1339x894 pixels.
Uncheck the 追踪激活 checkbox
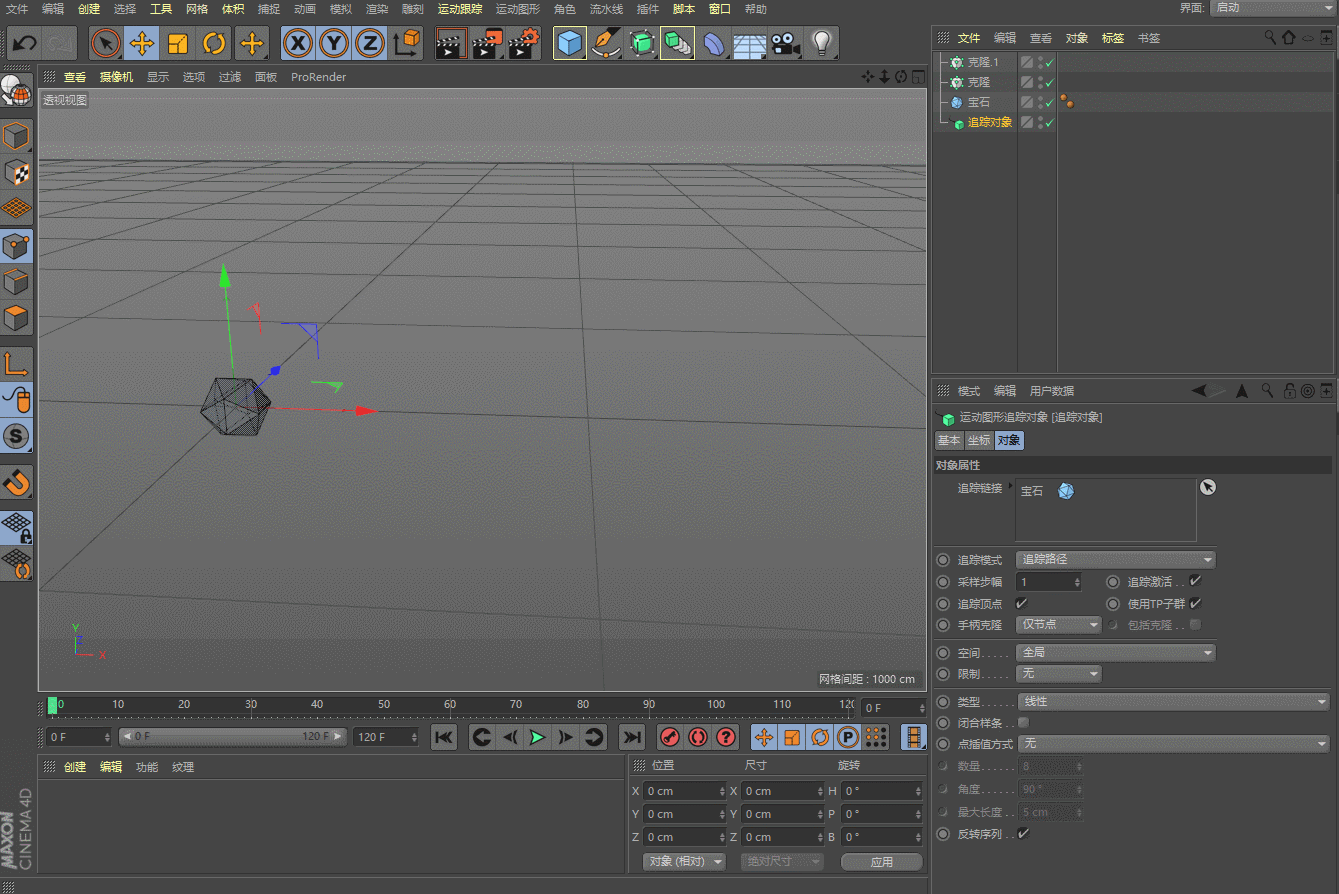pos(1195,581)
